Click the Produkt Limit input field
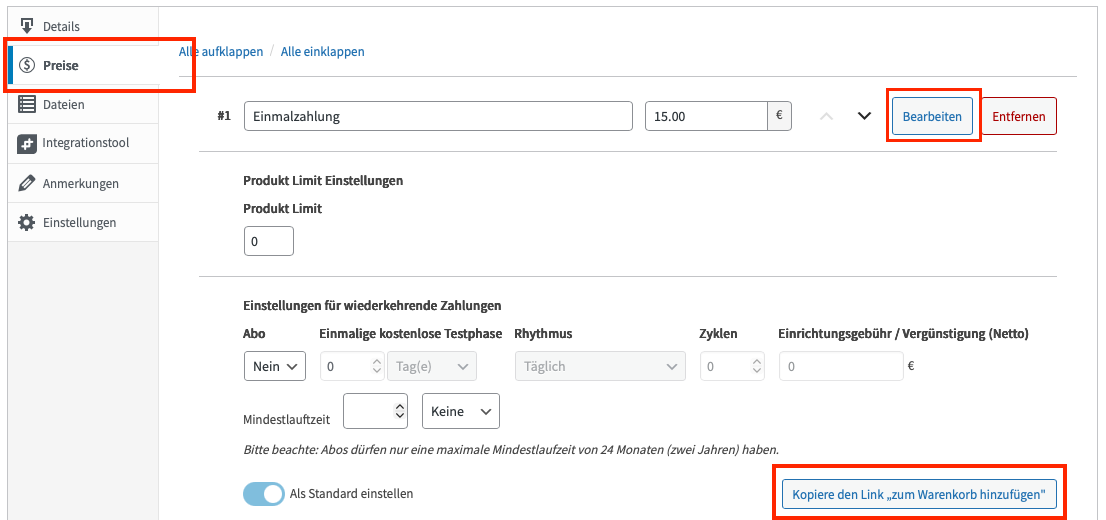Screen dimensions: 1106x520 coord(269,241)
